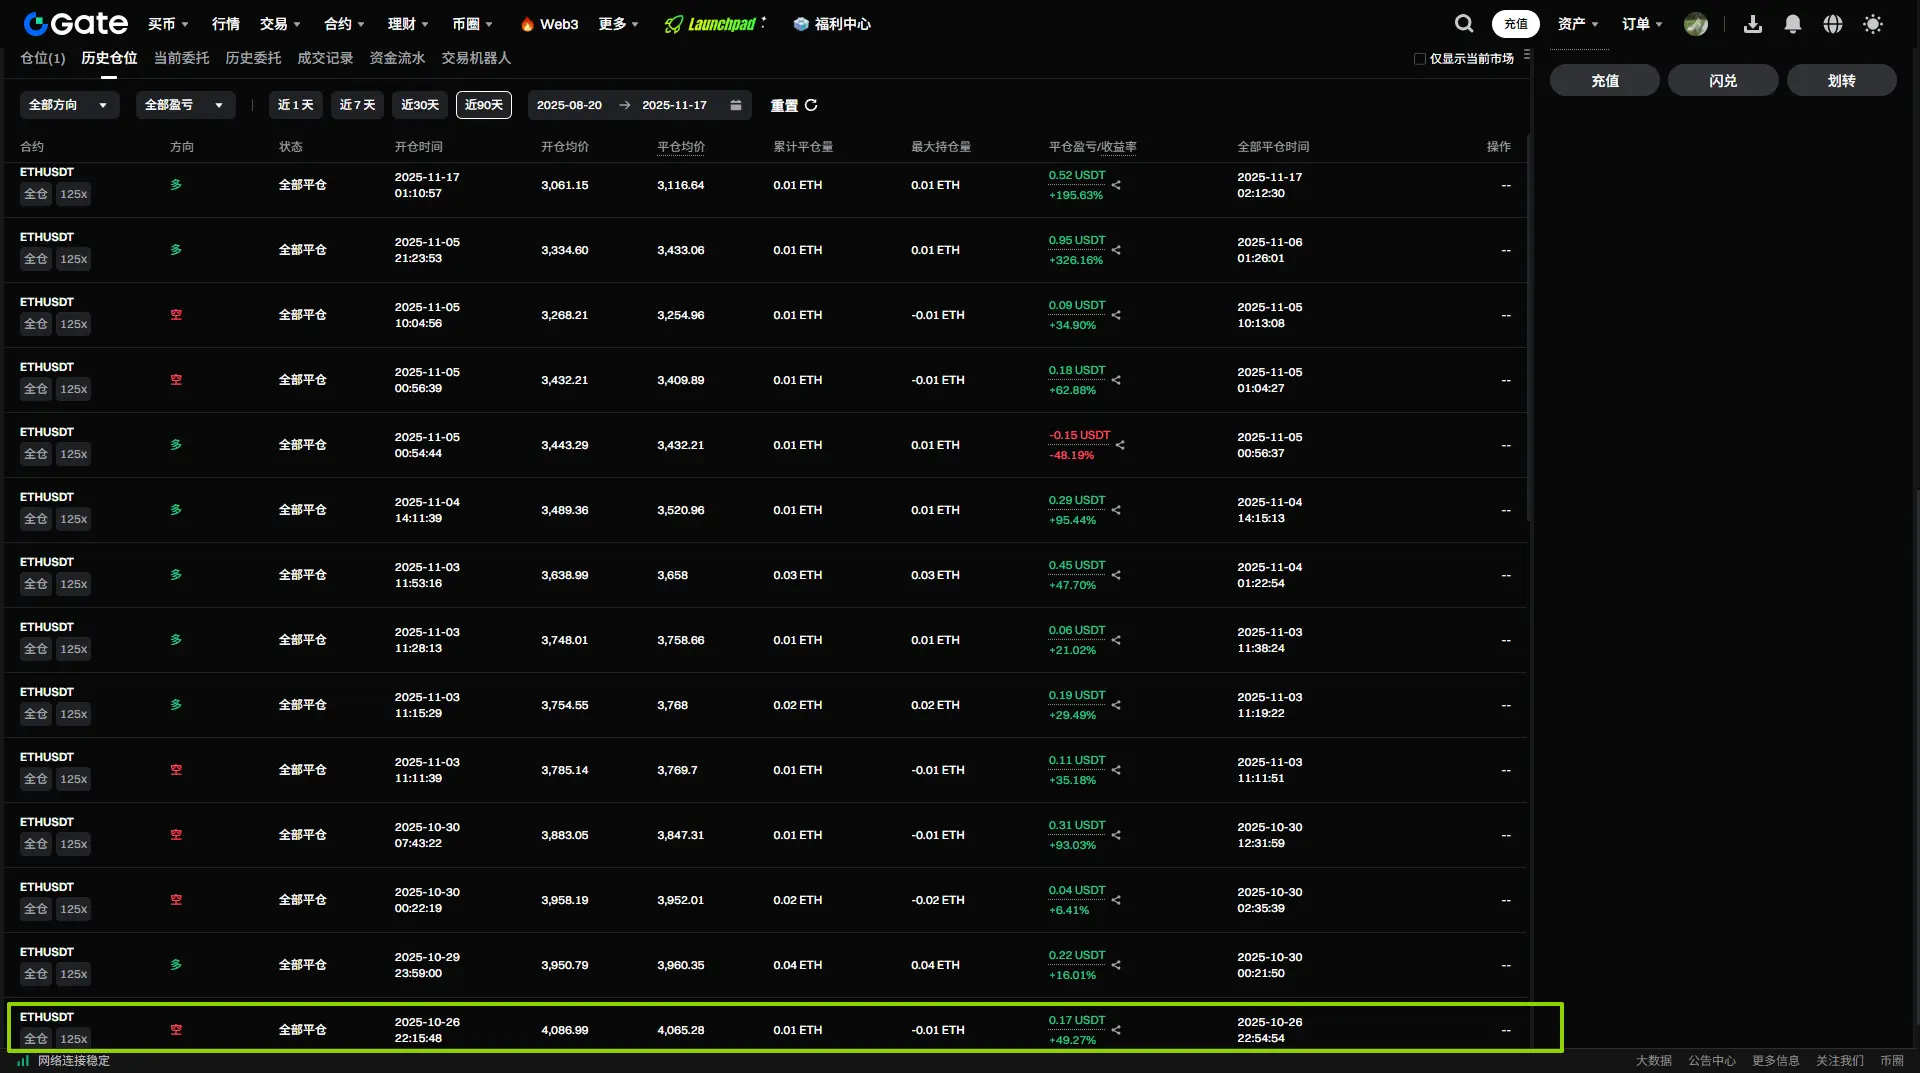The image size is (1920, 1073).
Task: Switch to the 交易机器人 tab
Action: tap(476, 58)
